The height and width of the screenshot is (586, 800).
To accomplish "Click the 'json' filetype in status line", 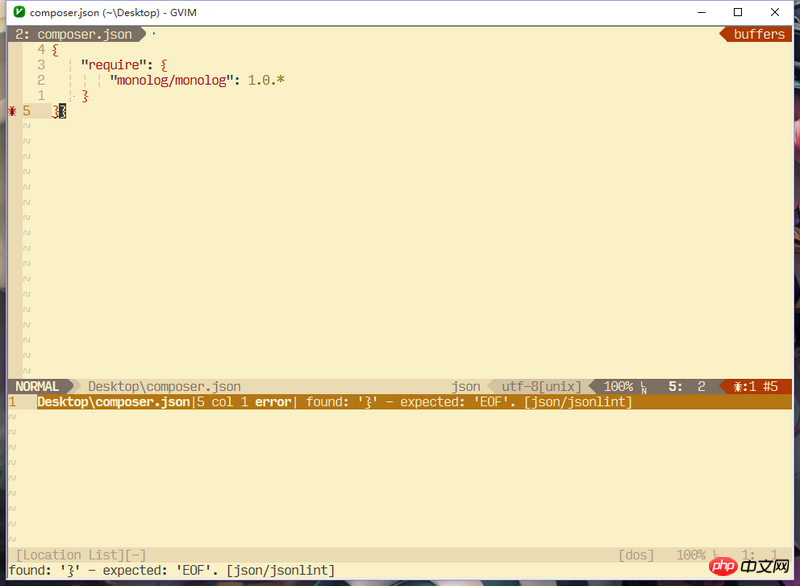I will point(466,387).
